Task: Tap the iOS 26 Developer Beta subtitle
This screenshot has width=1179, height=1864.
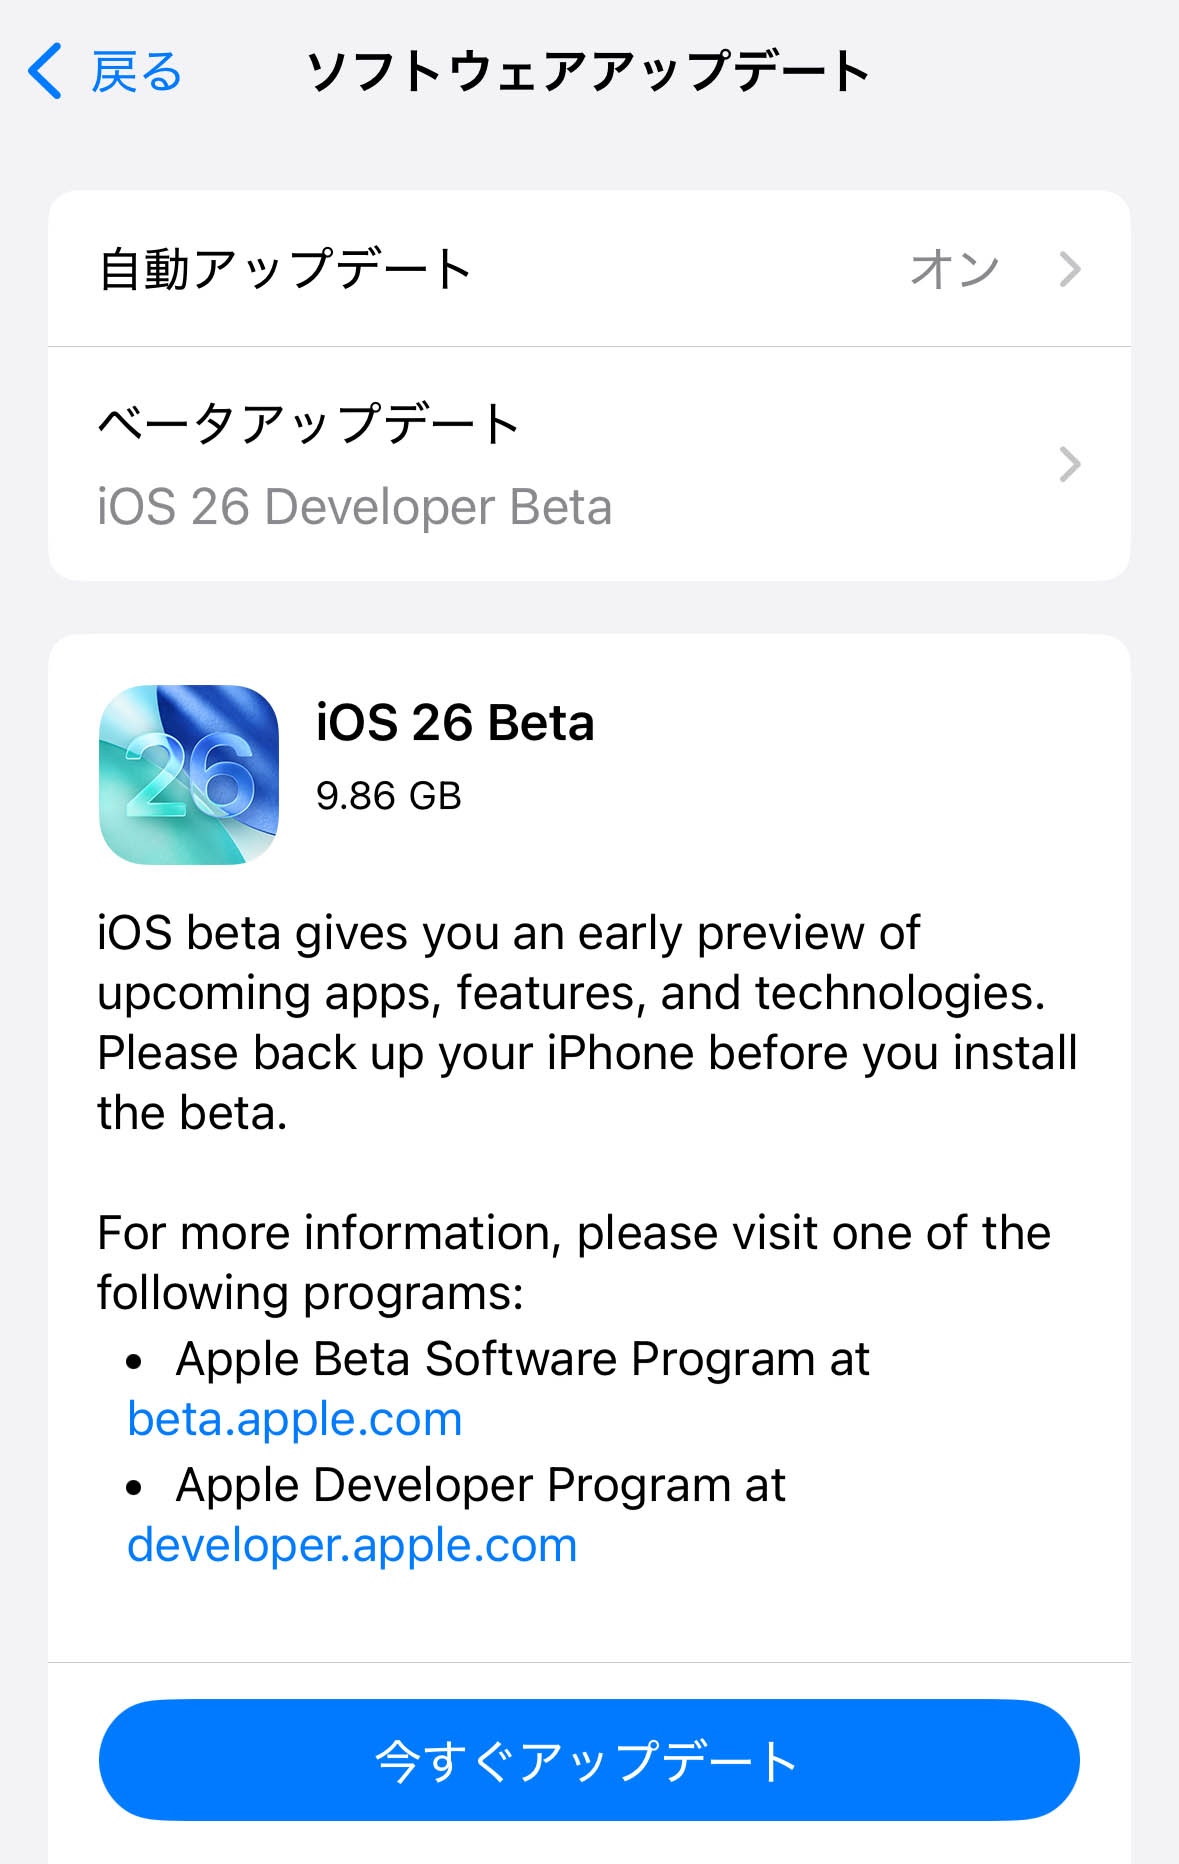Action: tap(354, 507)
